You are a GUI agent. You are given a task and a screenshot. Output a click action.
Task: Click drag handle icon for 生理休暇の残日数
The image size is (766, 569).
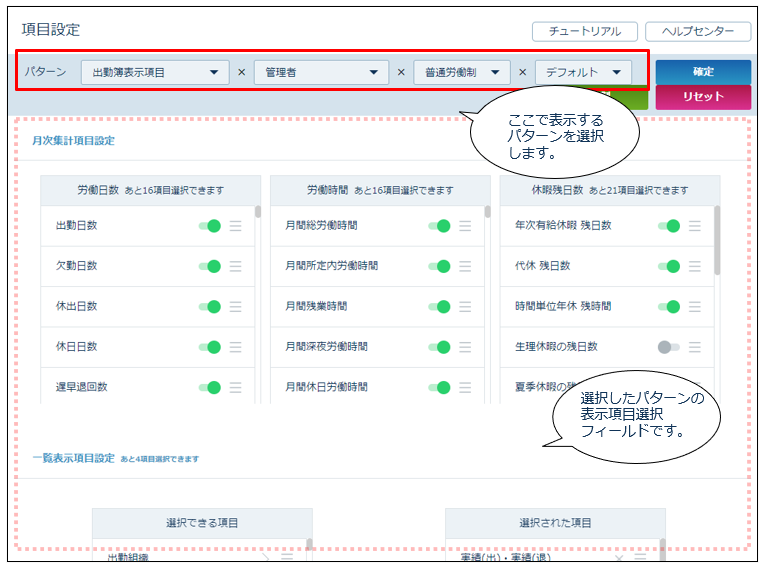pos(695,347)
